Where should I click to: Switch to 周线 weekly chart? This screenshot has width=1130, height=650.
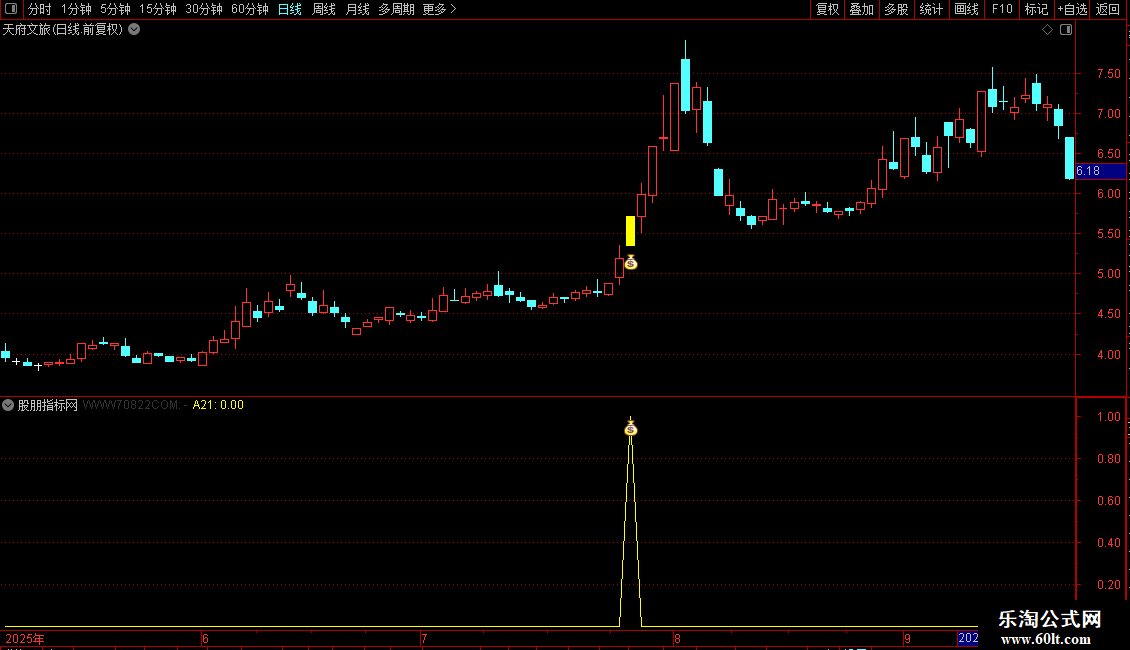tap(324, 9)
